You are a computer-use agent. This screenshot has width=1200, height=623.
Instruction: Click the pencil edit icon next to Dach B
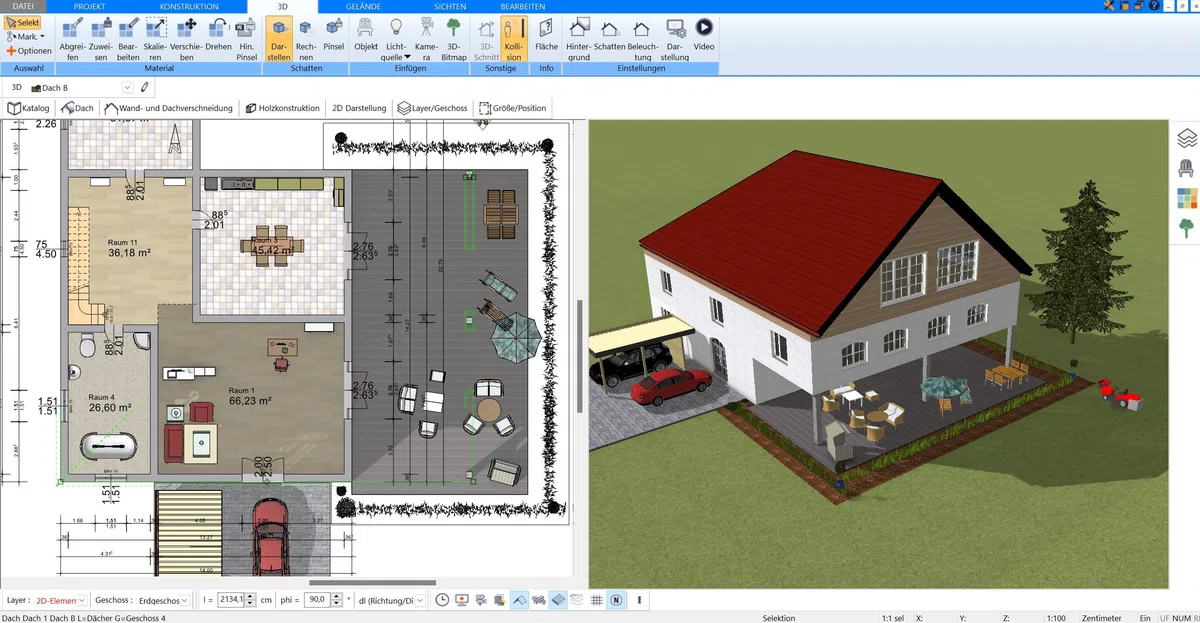[145, 88]
